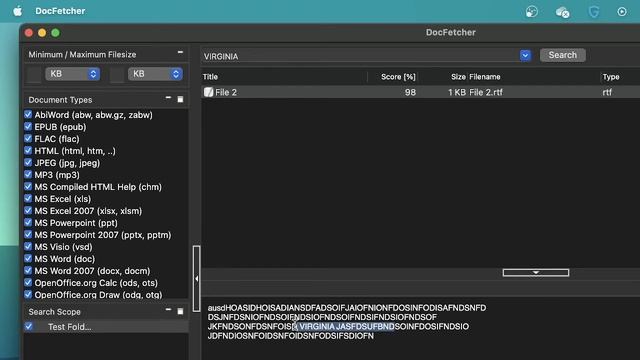Uncheck FLAC (flac) document type
Image resolution: width=640 pixels, height=360 pixels.
[x=28, y=138]
